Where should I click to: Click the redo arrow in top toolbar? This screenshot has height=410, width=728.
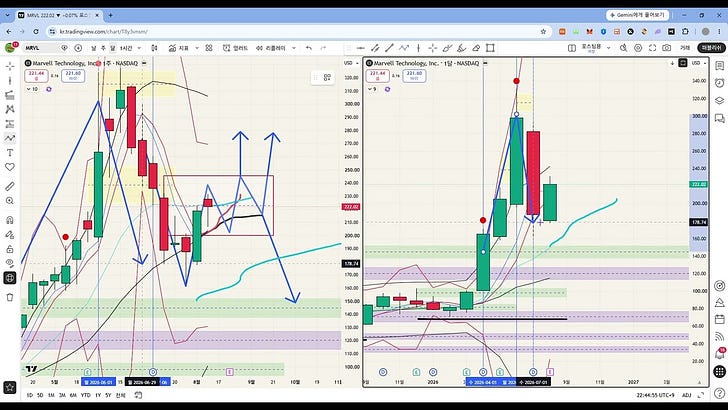pyautogui.click(x=324, y=48)
